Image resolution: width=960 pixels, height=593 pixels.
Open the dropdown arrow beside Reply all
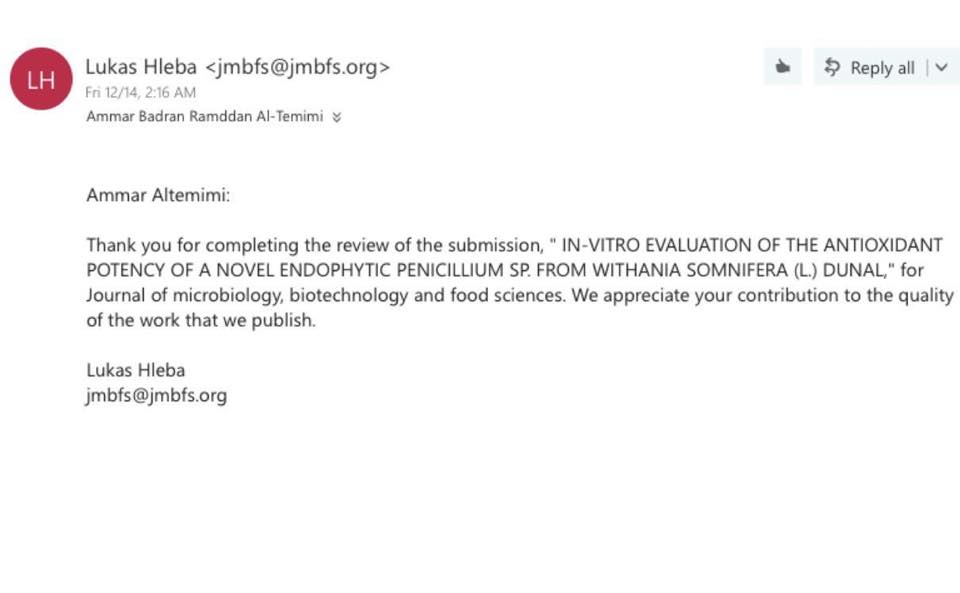pos(941,67)
